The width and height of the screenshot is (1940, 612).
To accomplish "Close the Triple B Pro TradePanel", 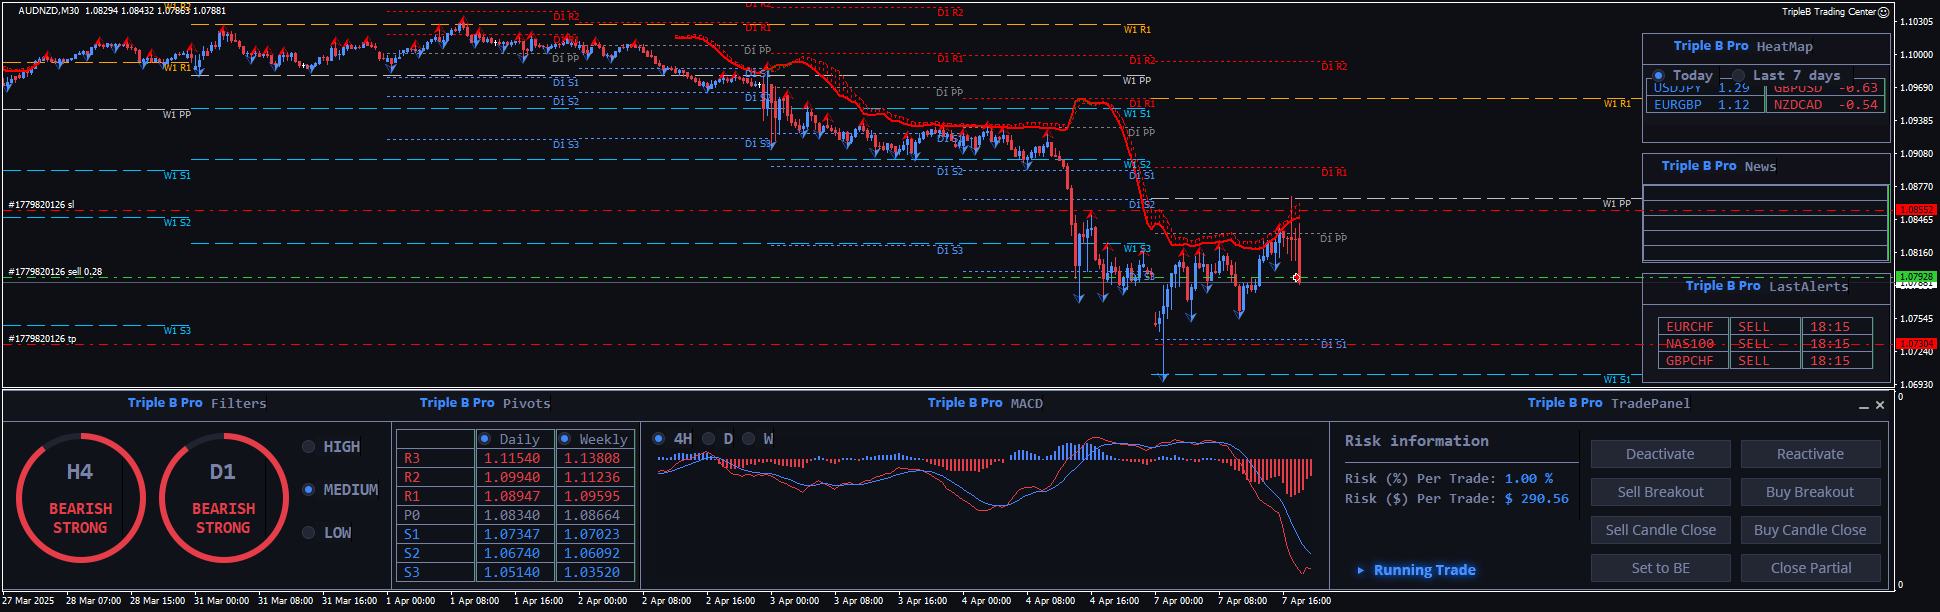I will (1880, 405).
